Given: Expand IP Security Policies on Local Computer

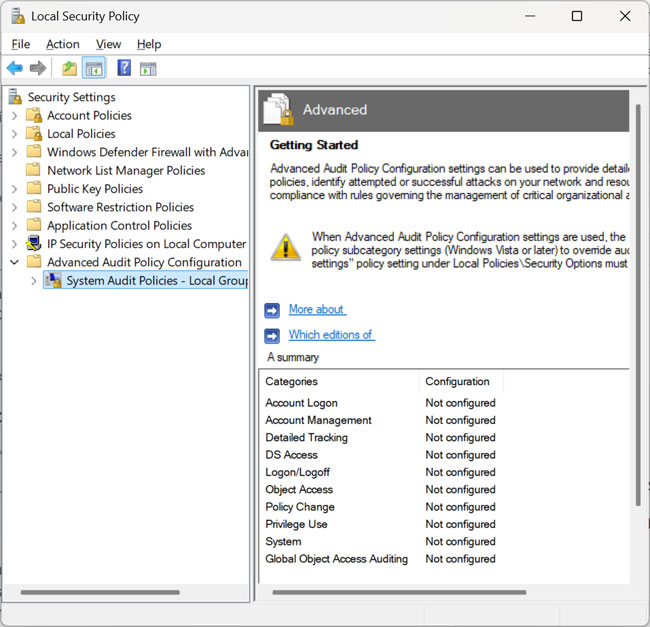Looking at the screenshot, I should click(14, 244).
